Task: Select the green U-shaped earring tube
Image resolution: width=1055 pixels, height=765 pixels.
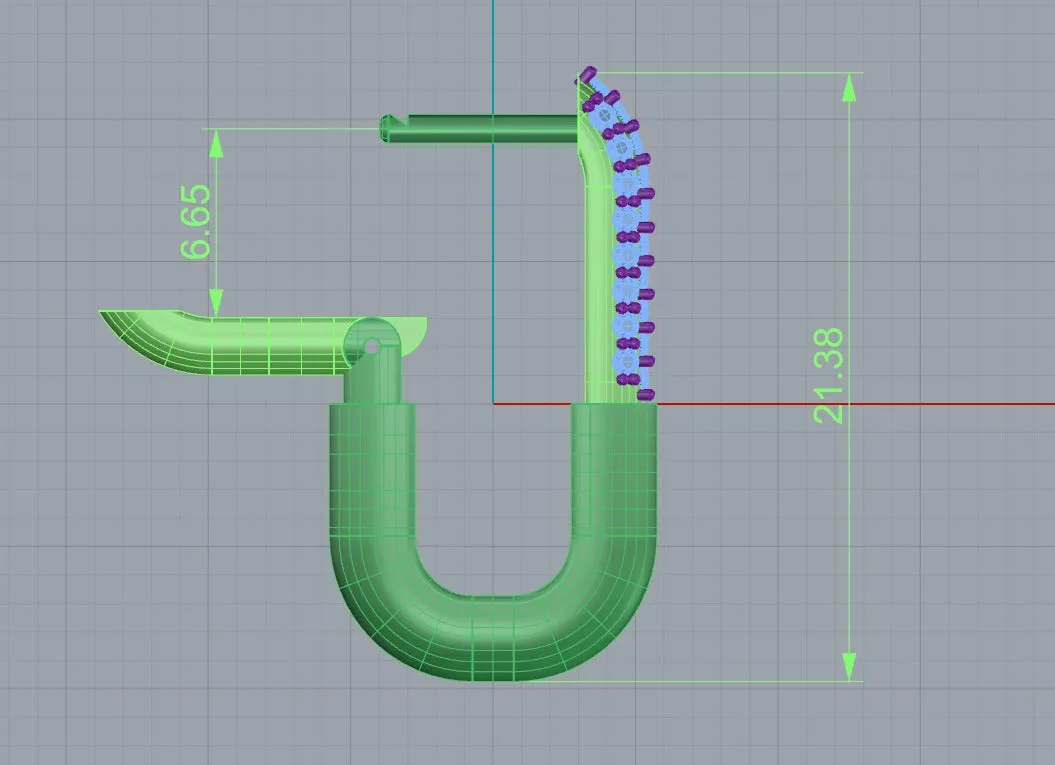Action: [493, 542]
